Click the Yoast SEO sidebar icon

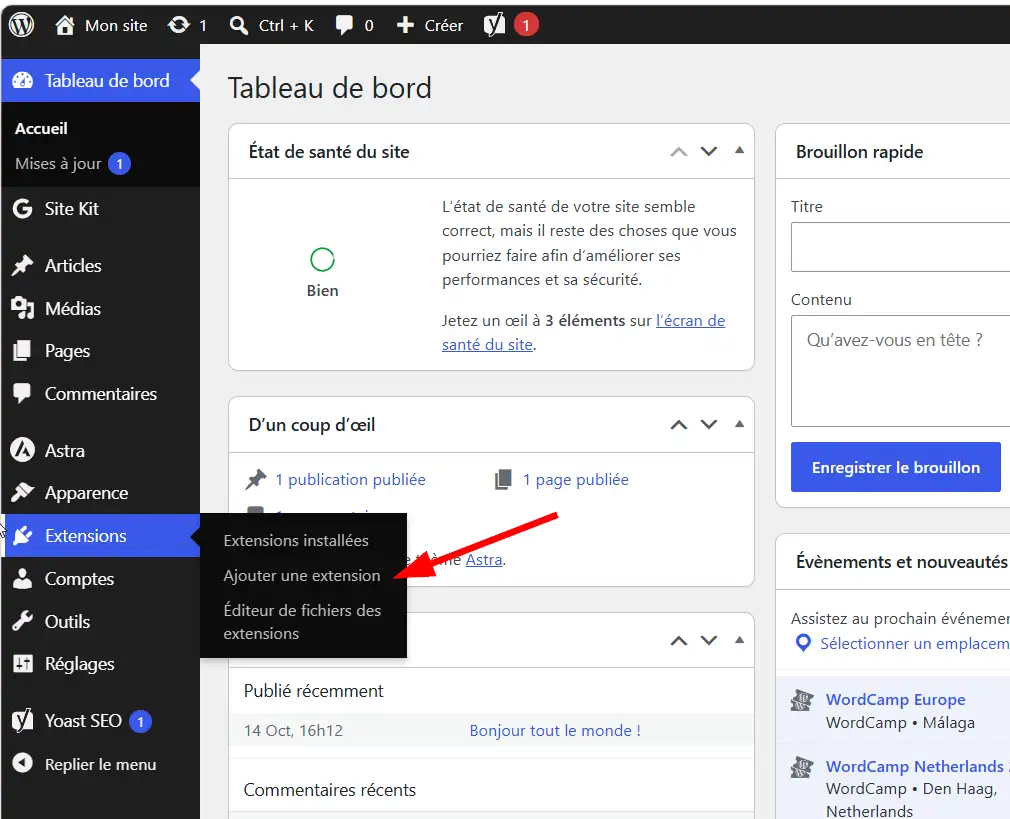click(23, 720)
